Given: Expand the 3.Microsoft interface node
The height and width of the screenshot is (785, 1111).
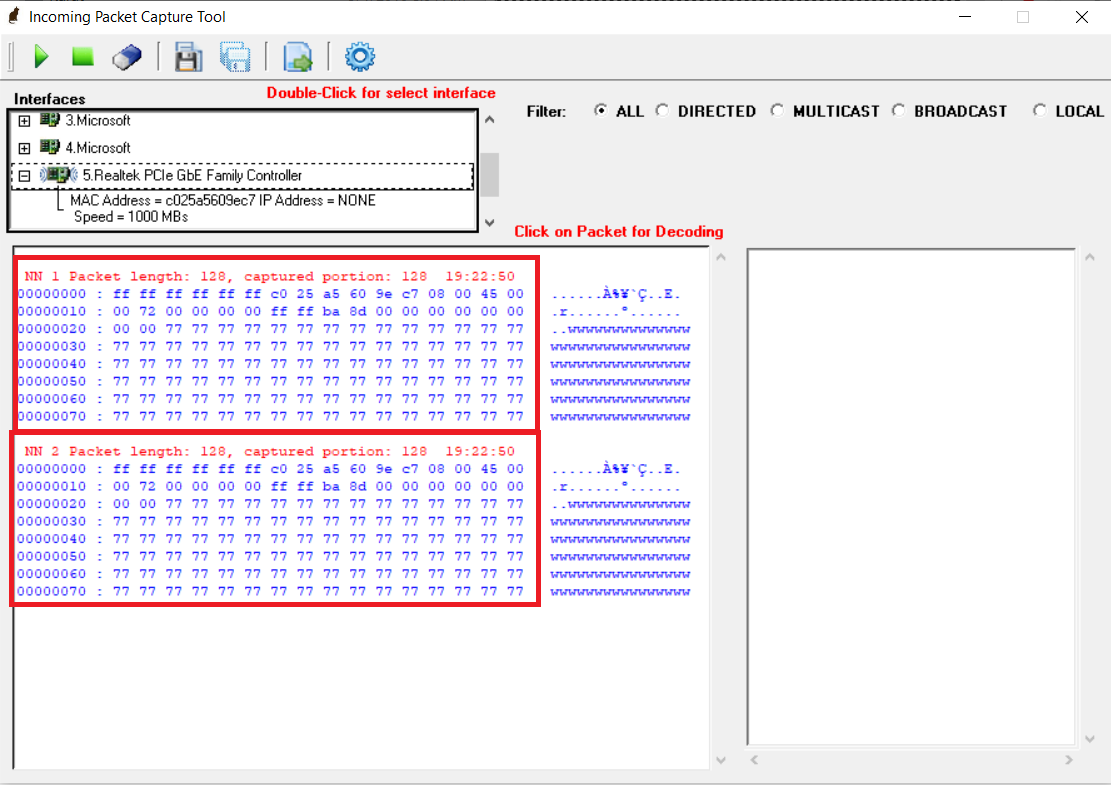Looking at the screenshot, I should 25,121.
